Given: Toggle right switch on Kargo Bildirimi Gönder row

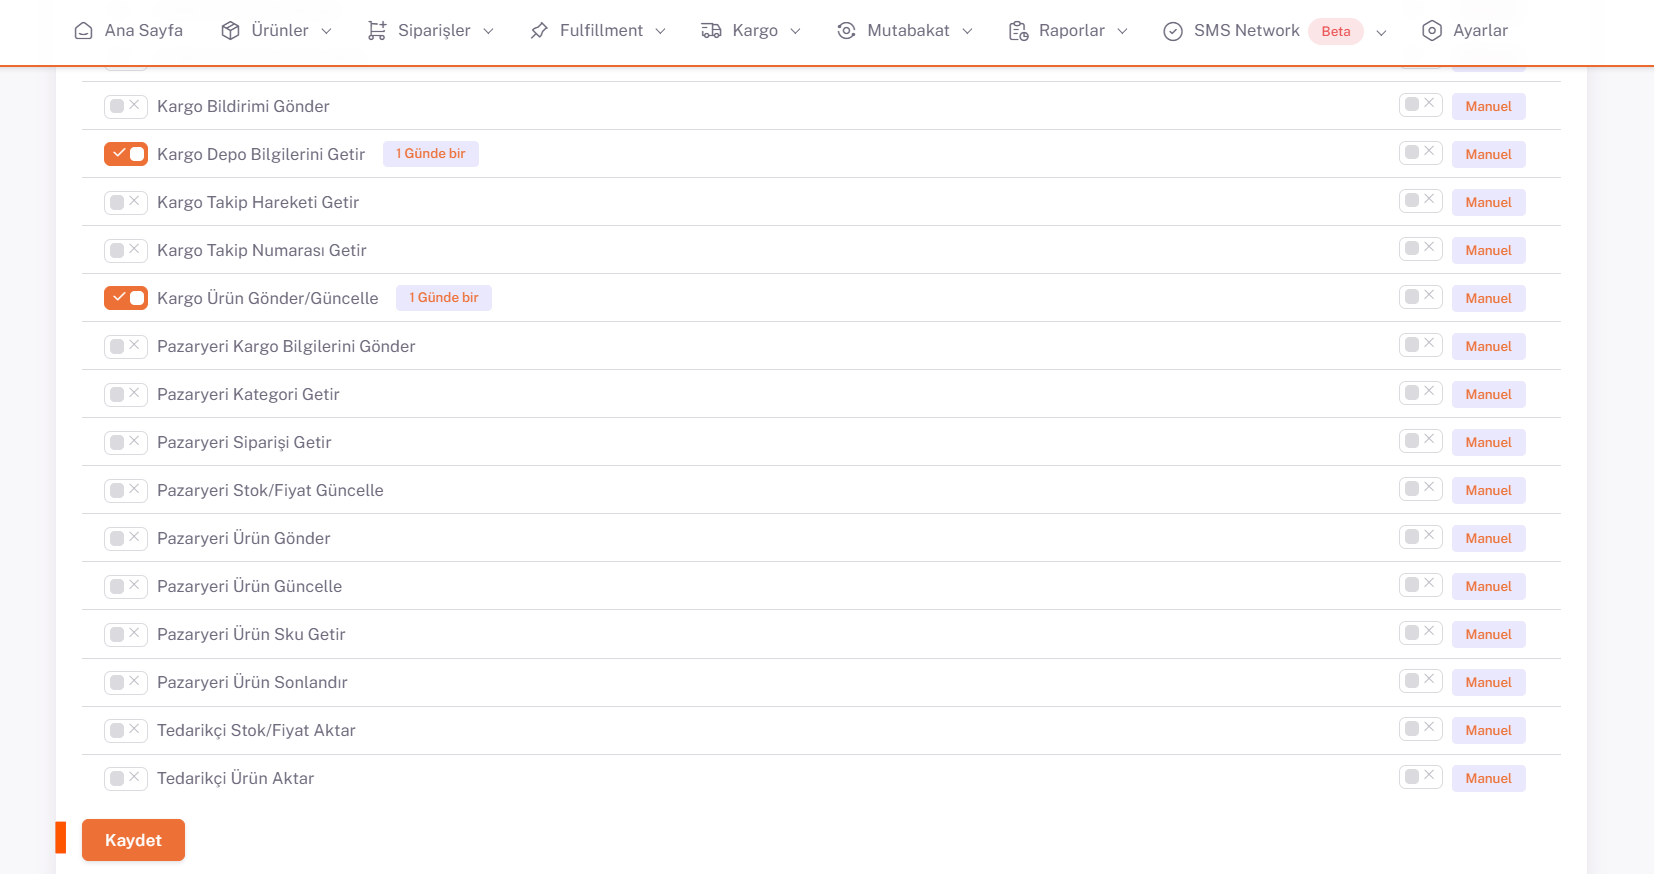Looking at the screenshot, I should (x=1420, y=104).
